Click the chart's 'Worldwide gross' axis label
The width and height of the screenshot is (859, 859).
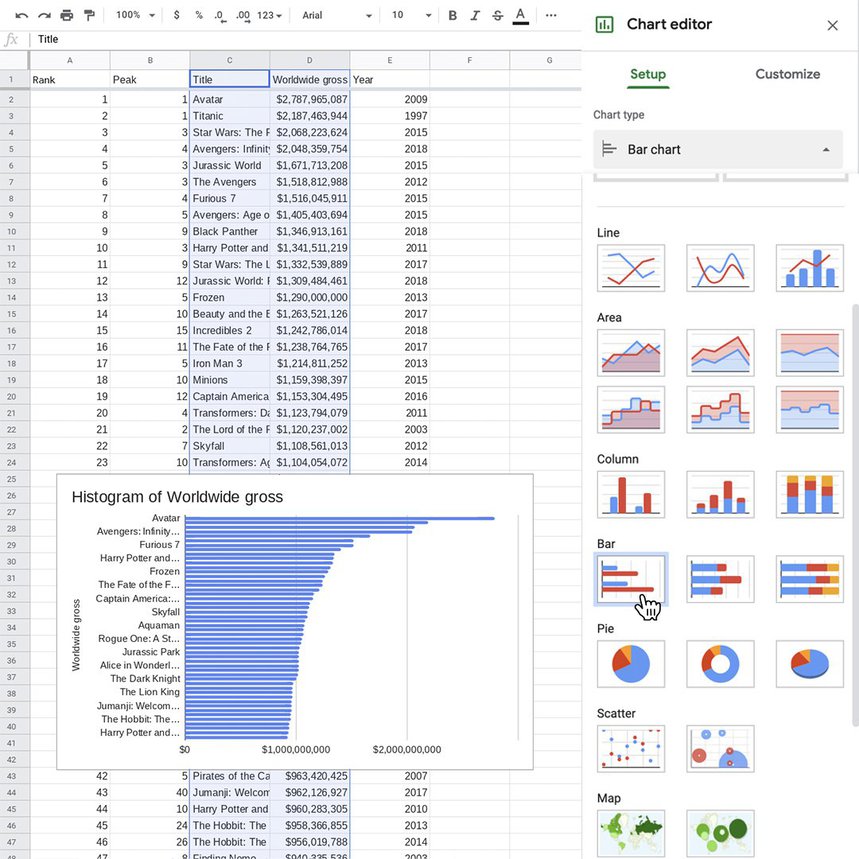76,635
